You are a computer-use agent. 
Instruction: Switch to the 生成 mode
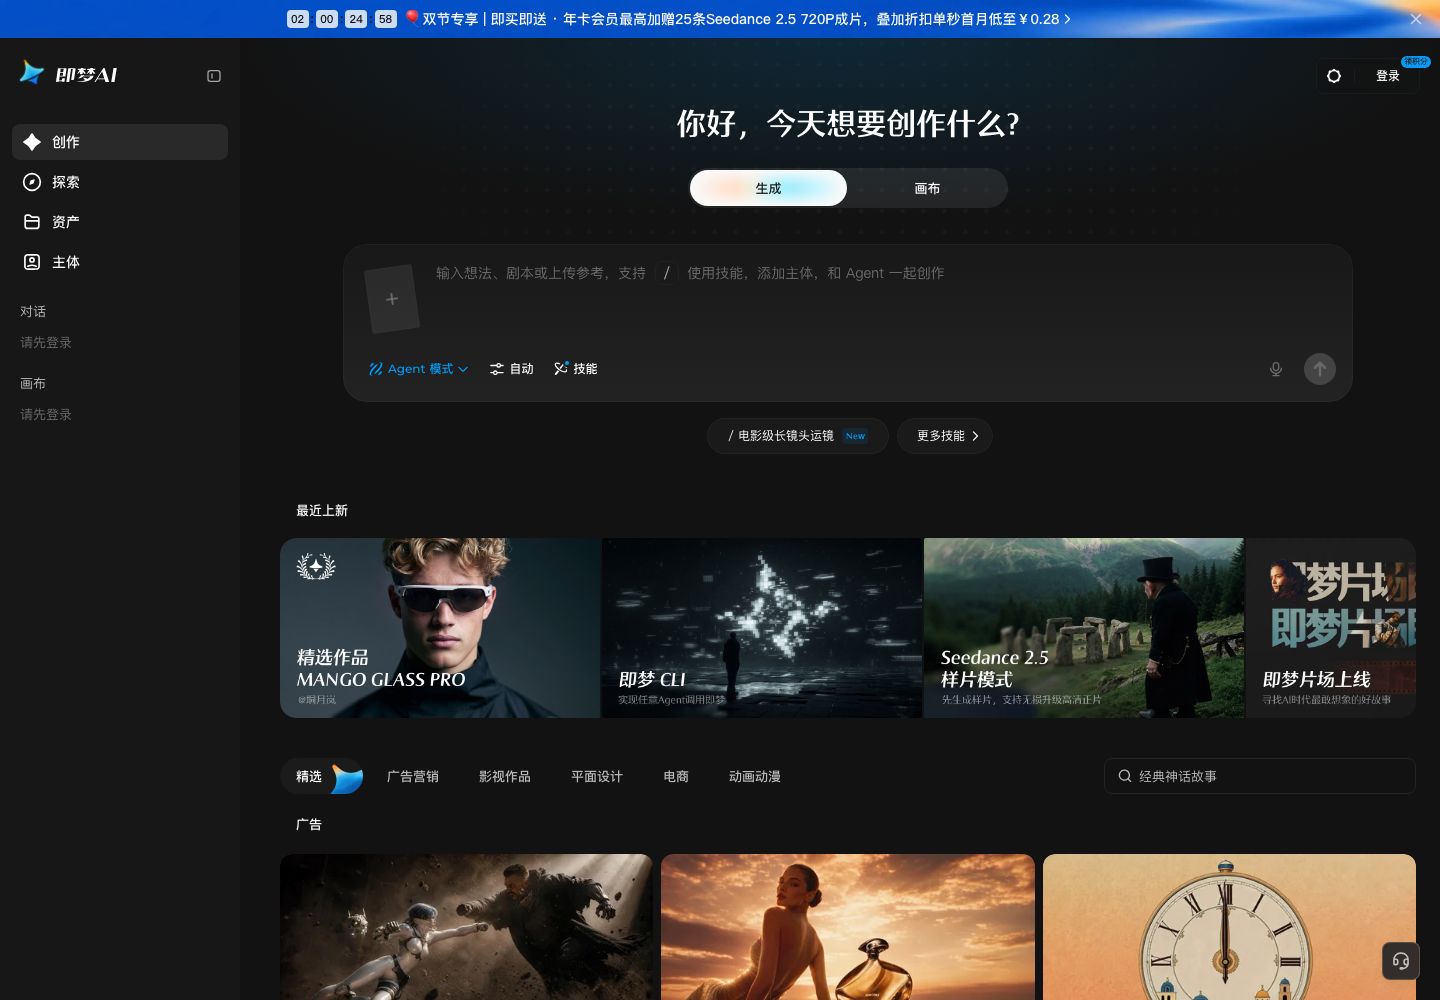768,188
